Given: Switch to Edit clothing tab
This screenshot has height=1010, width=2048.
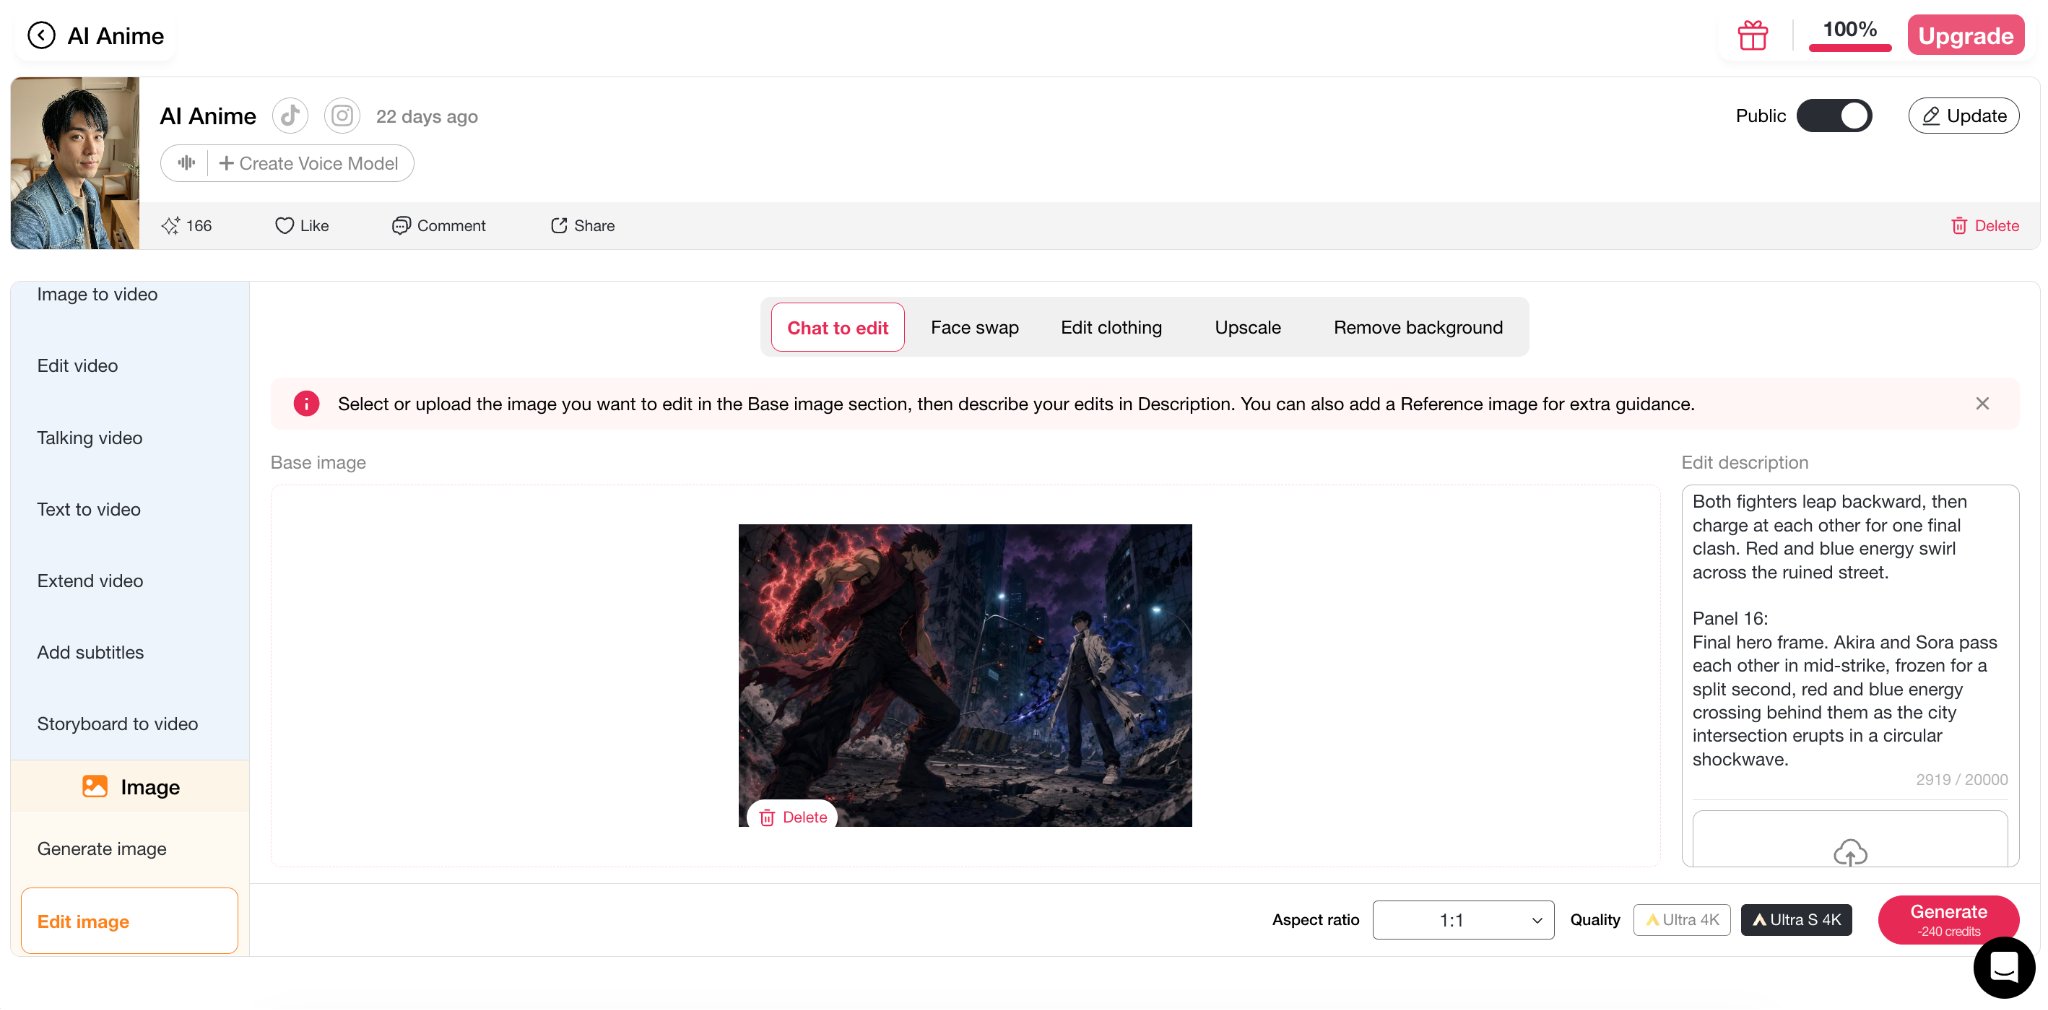Looking at the screenshot, I should pos(1111,328).
